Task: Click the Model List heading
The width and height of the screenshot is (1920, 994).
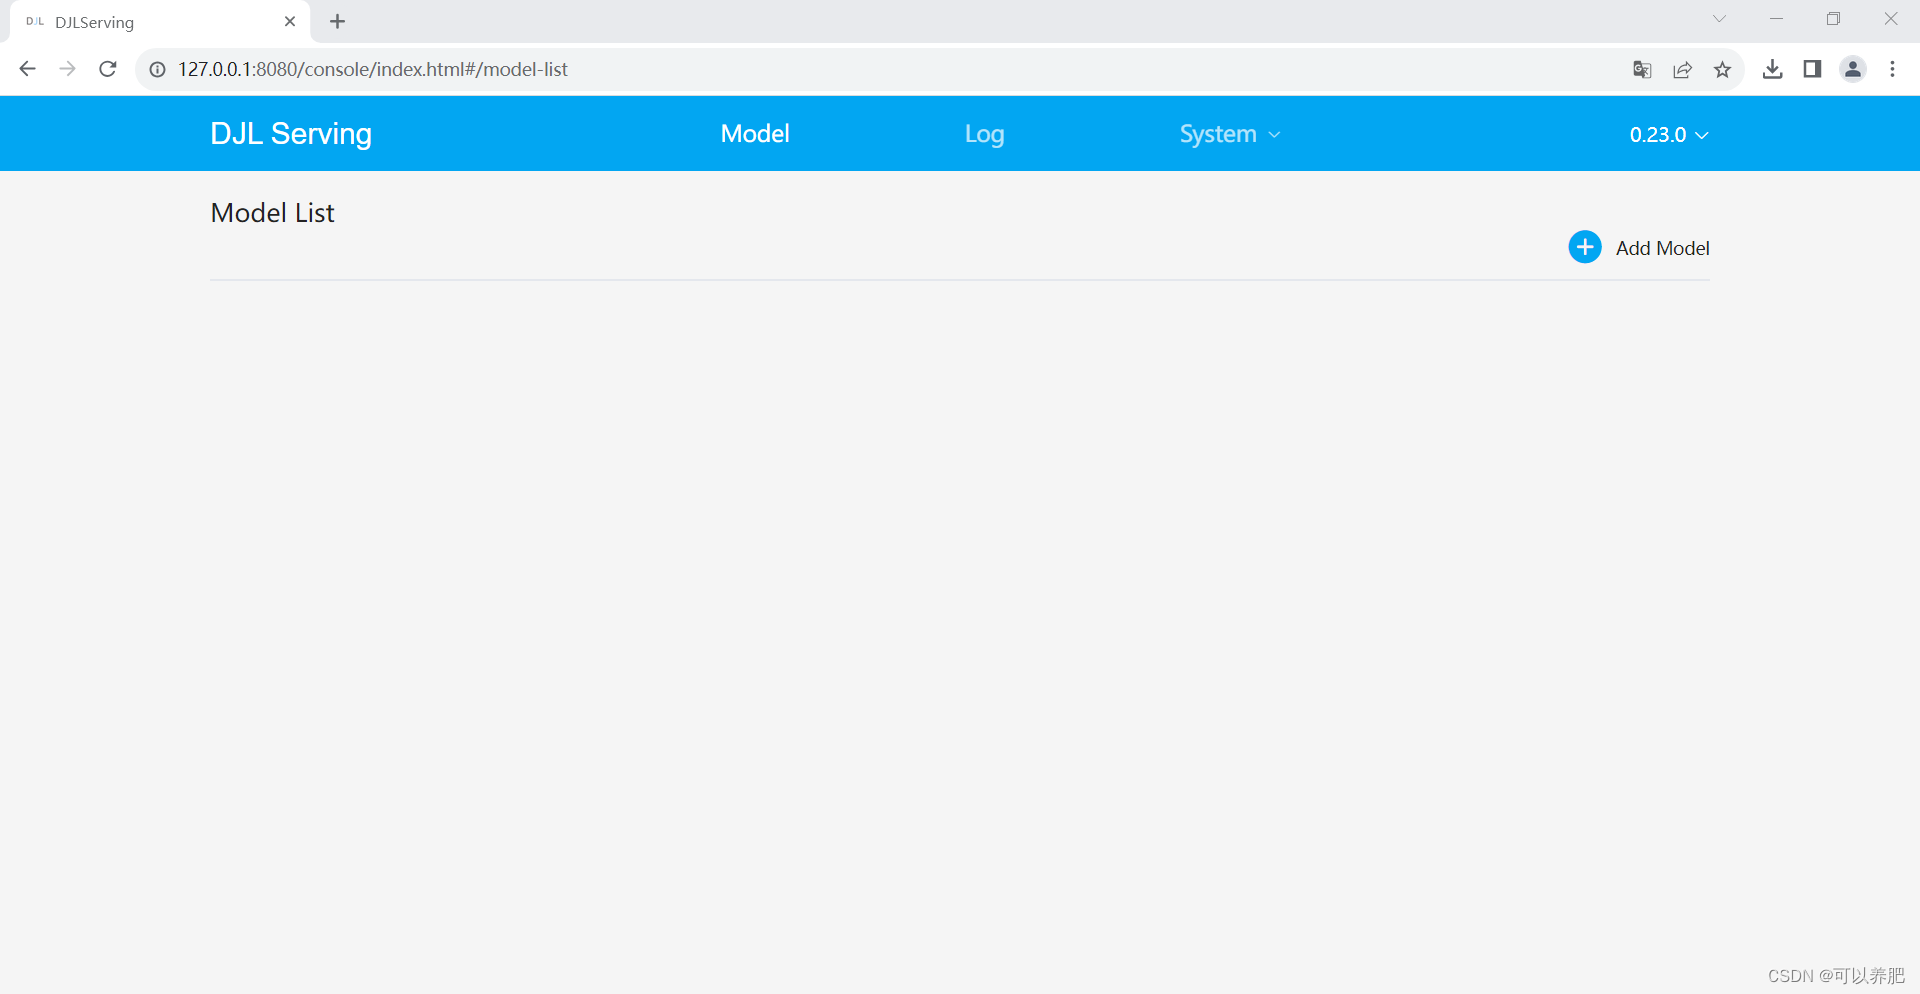Action: (x=272, y=213)
